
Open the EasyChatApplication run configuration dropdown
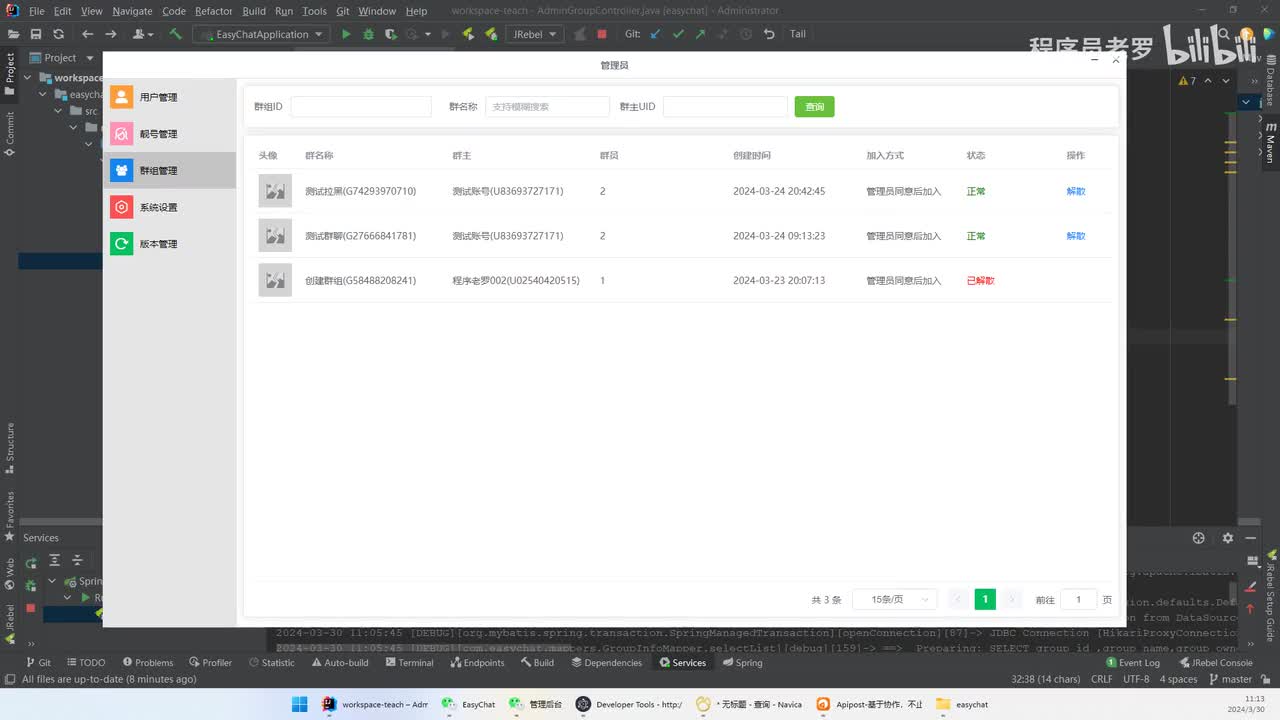[263, 34]
